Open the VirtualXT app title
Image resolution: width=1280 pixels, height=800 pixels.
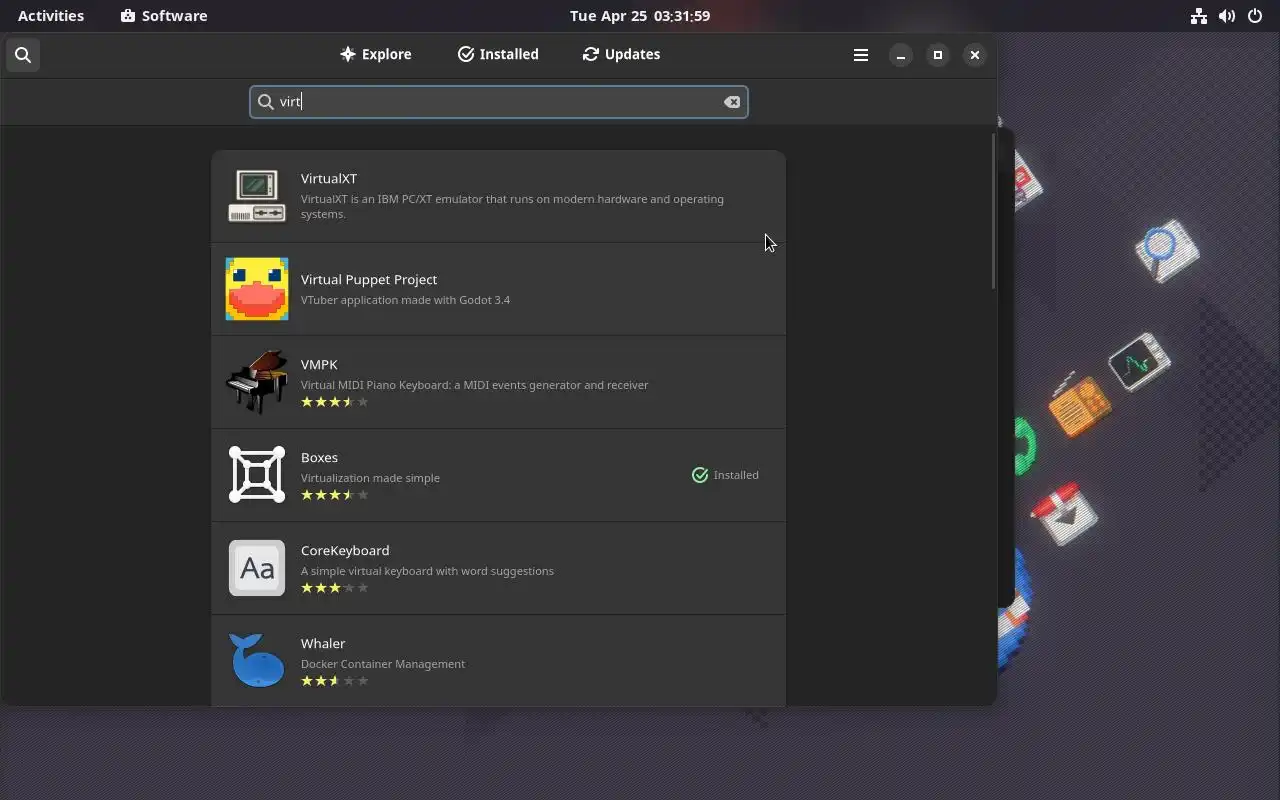pos(329,178)
